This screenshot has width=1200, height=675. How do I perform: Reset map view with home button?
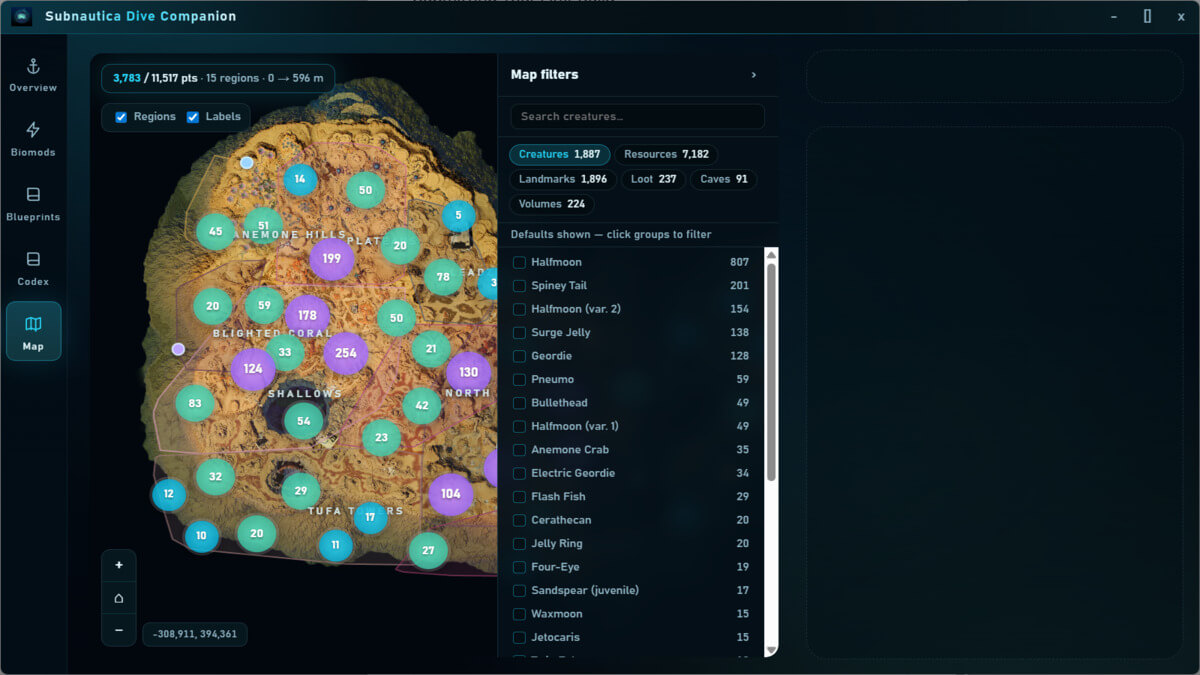[x=119, y=598]
